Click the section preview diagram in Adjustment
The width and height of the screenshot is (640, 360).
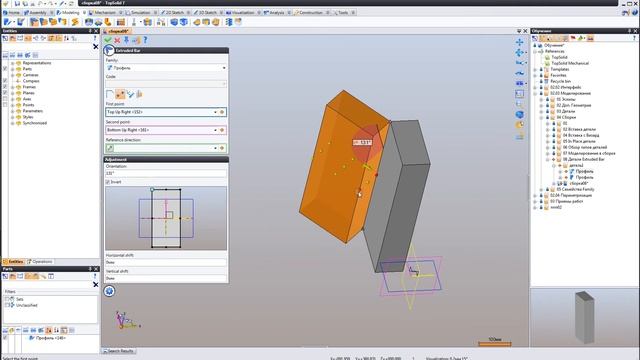166,218
